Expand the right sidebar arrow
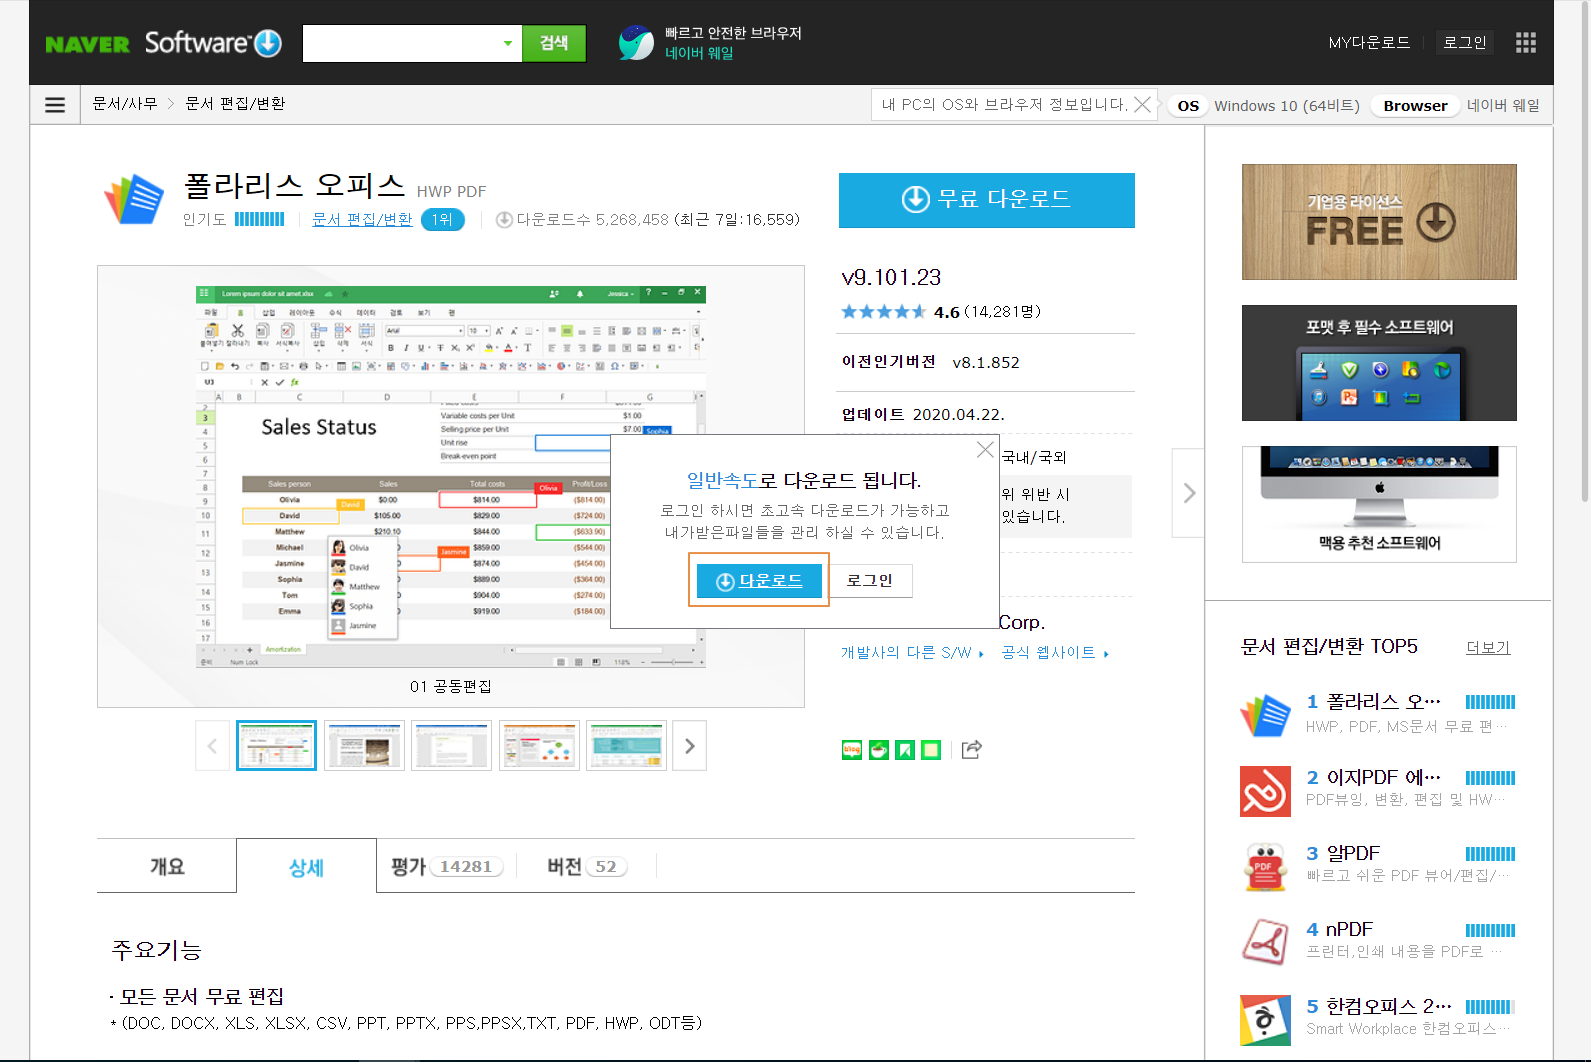Screen dimensions: 1591x1062 point(1188,493)
